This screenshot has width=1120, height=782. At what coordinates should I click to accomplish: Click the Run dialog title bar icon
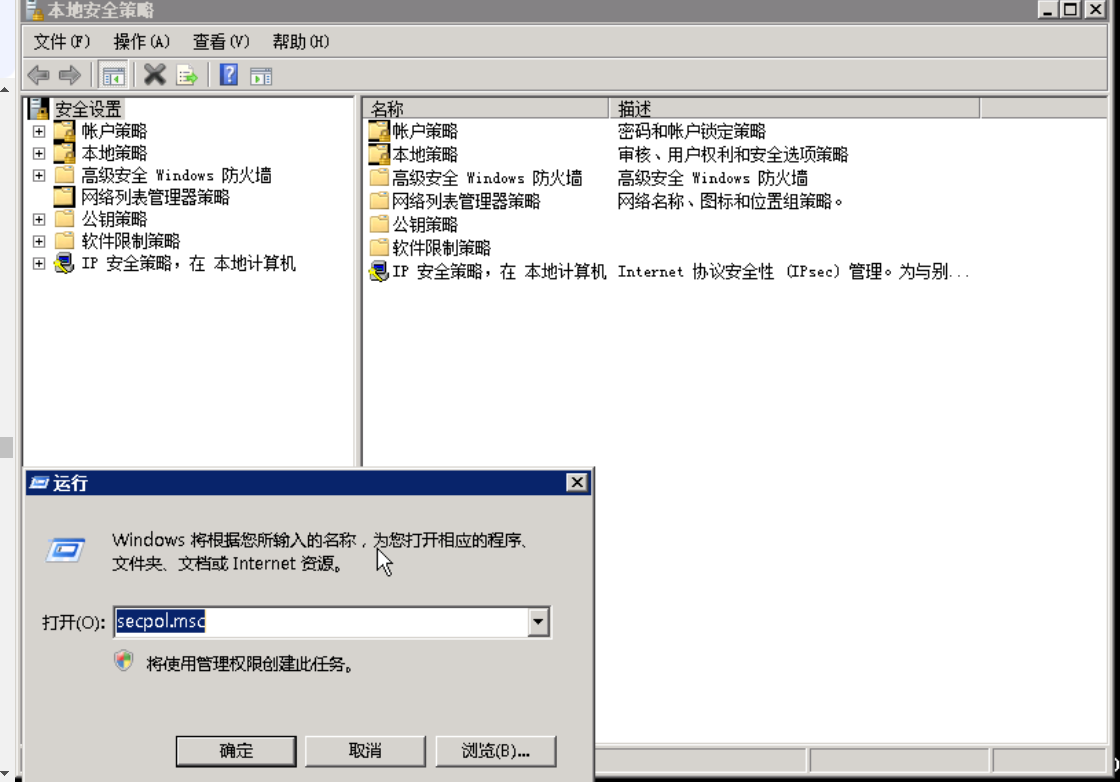point(39,483)
